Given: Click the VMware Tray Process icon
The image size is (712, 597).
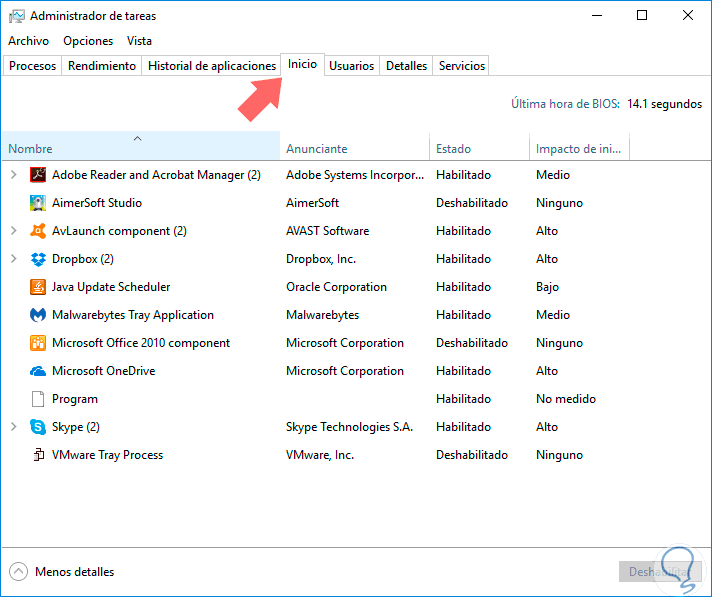Looking at the screenshot, I should tap(38, 455).
